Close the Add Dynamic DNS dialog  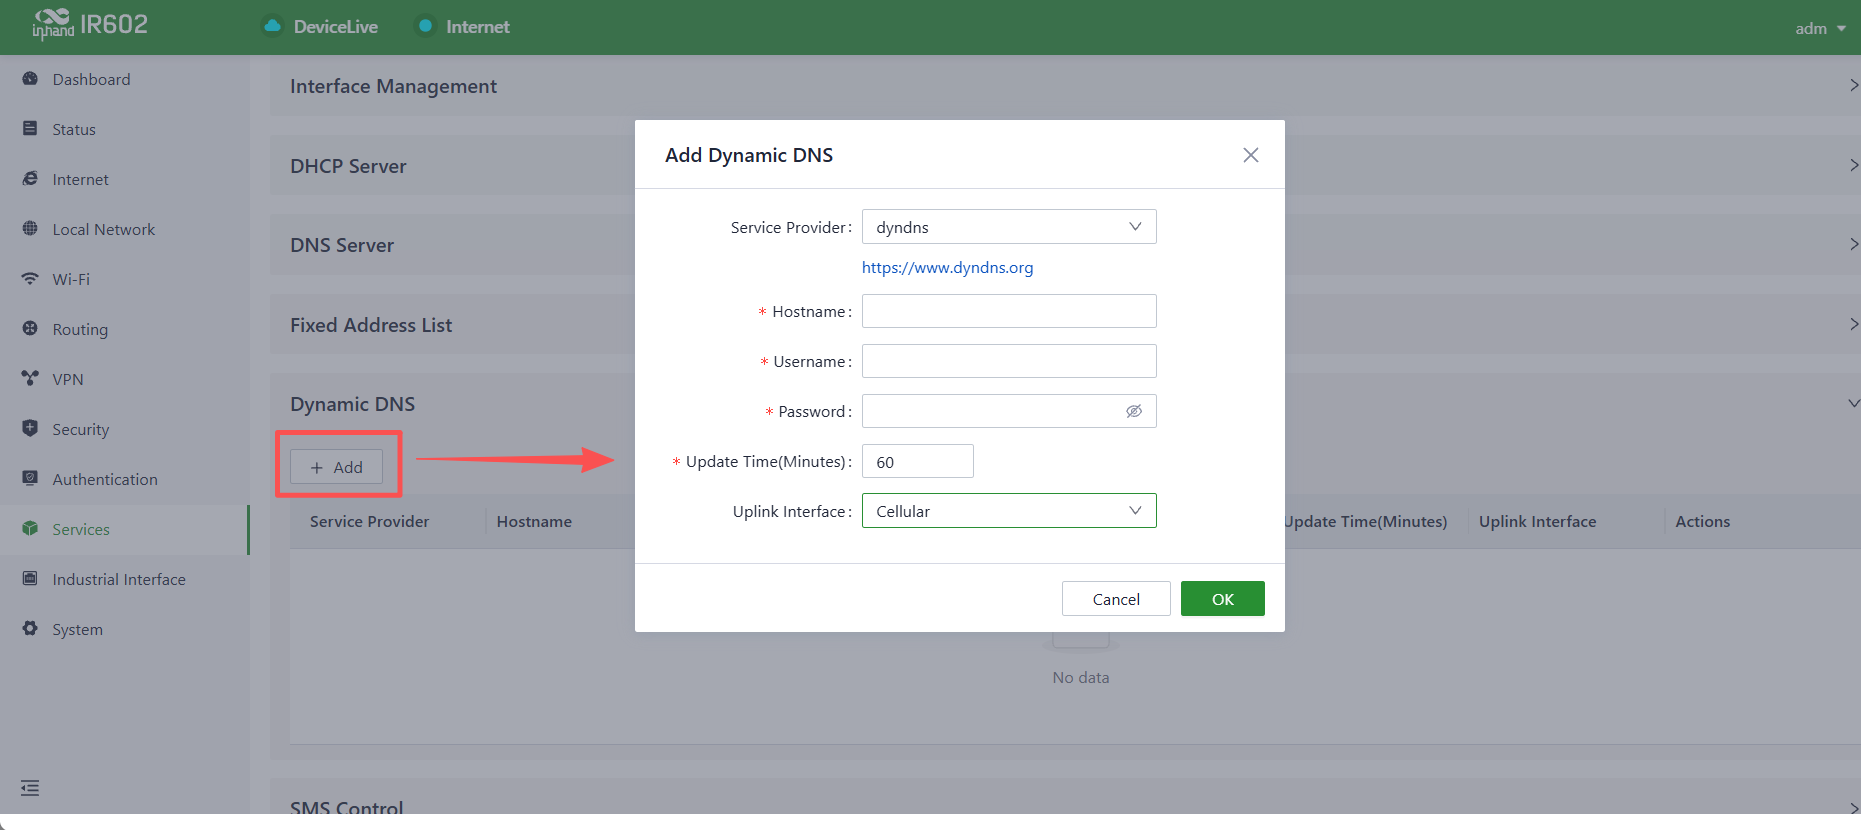pos(1250,155)
